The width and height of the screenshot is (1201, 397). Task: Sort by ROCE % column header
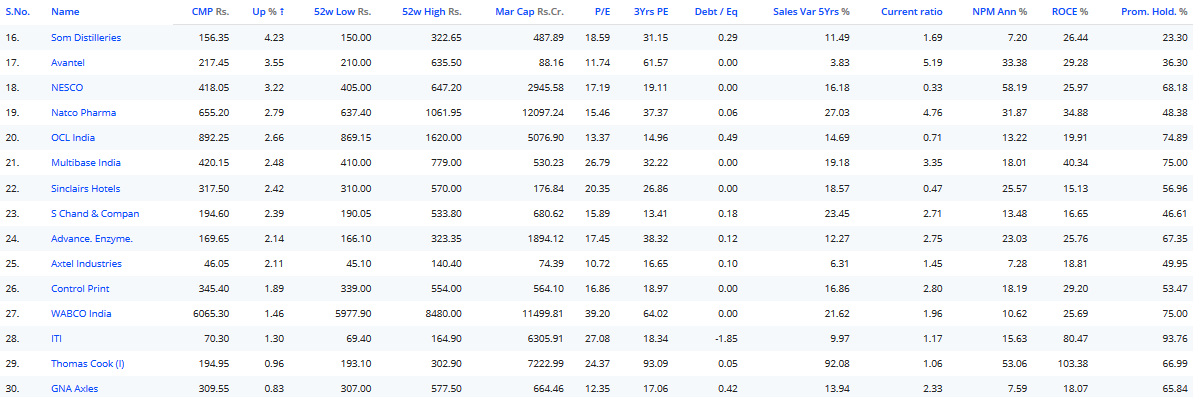[1070, 12]
